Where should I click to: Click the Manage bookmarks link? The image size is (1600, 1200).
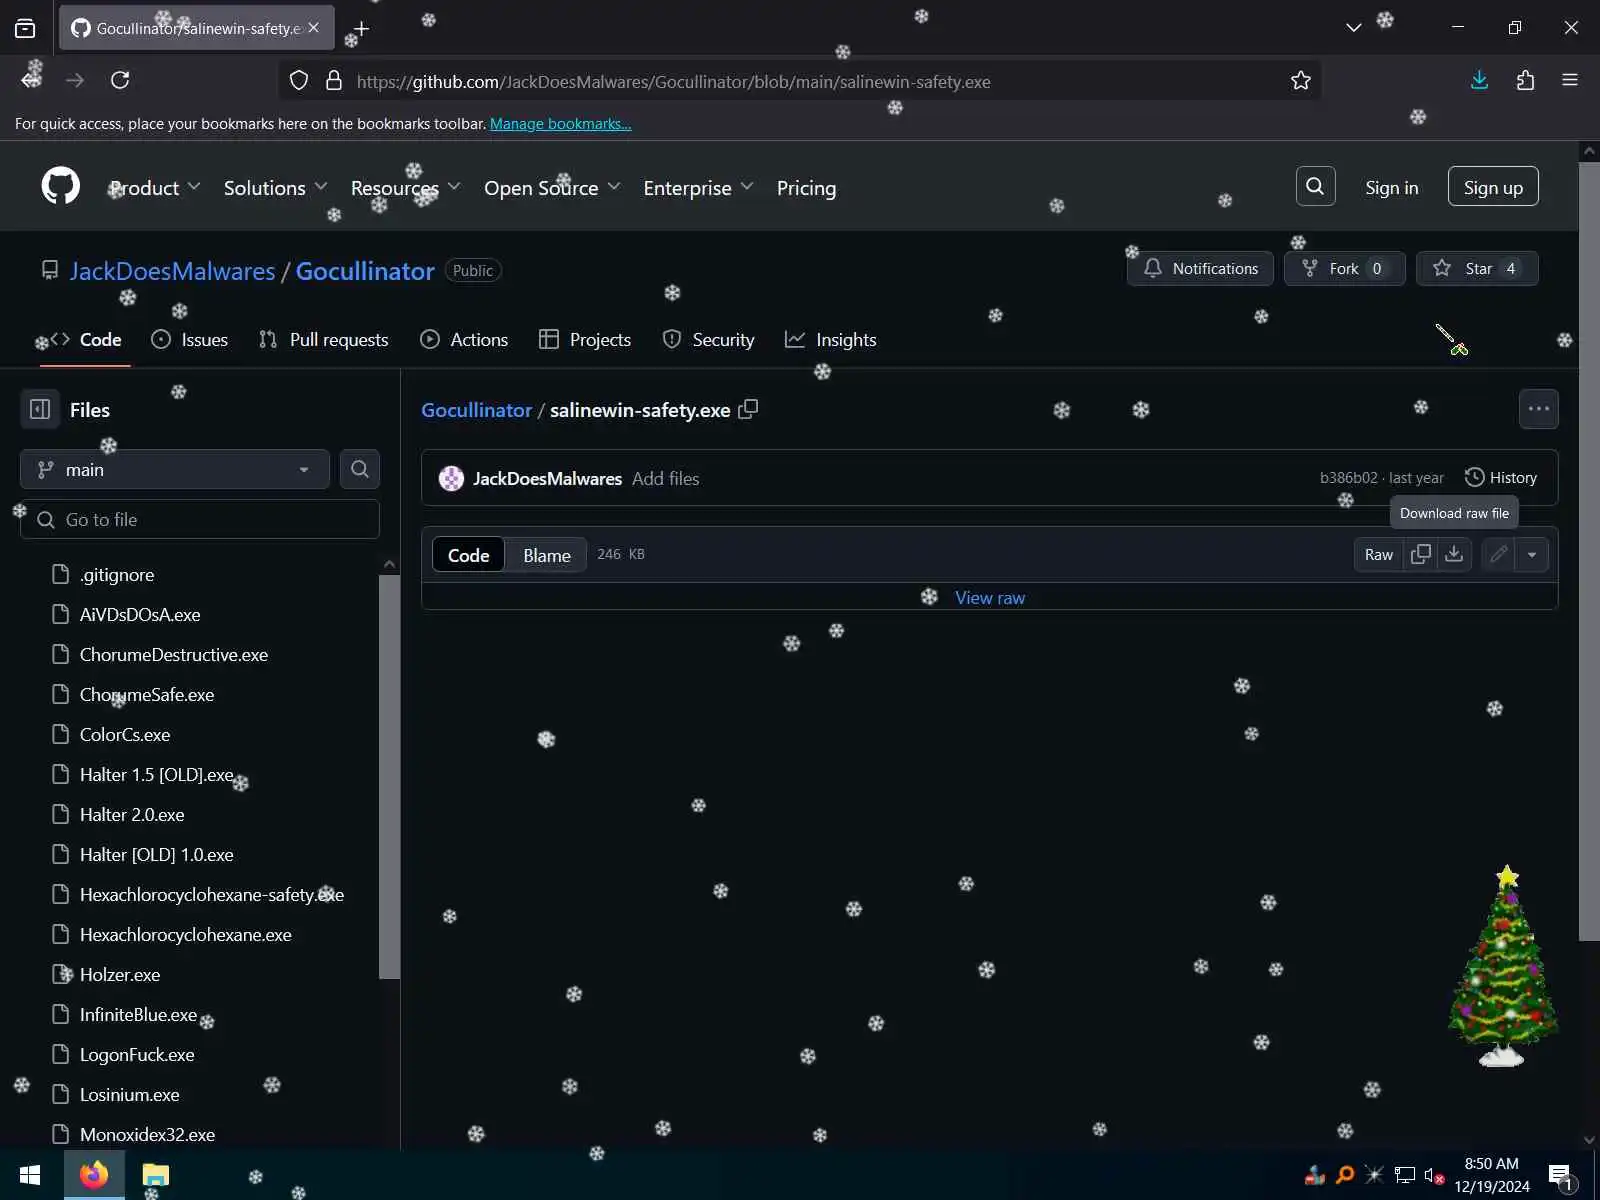(560, 123)
